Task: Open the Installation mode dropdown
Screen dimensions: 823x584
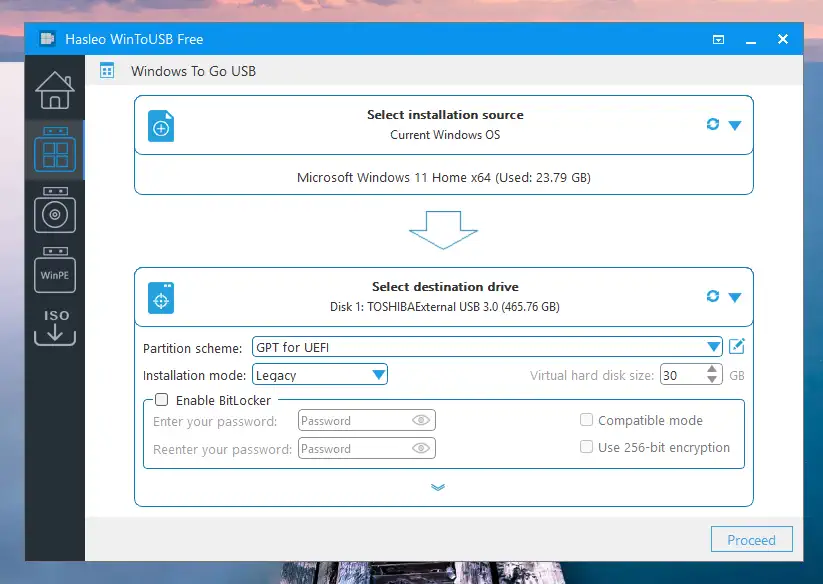Action: [320, 375]
